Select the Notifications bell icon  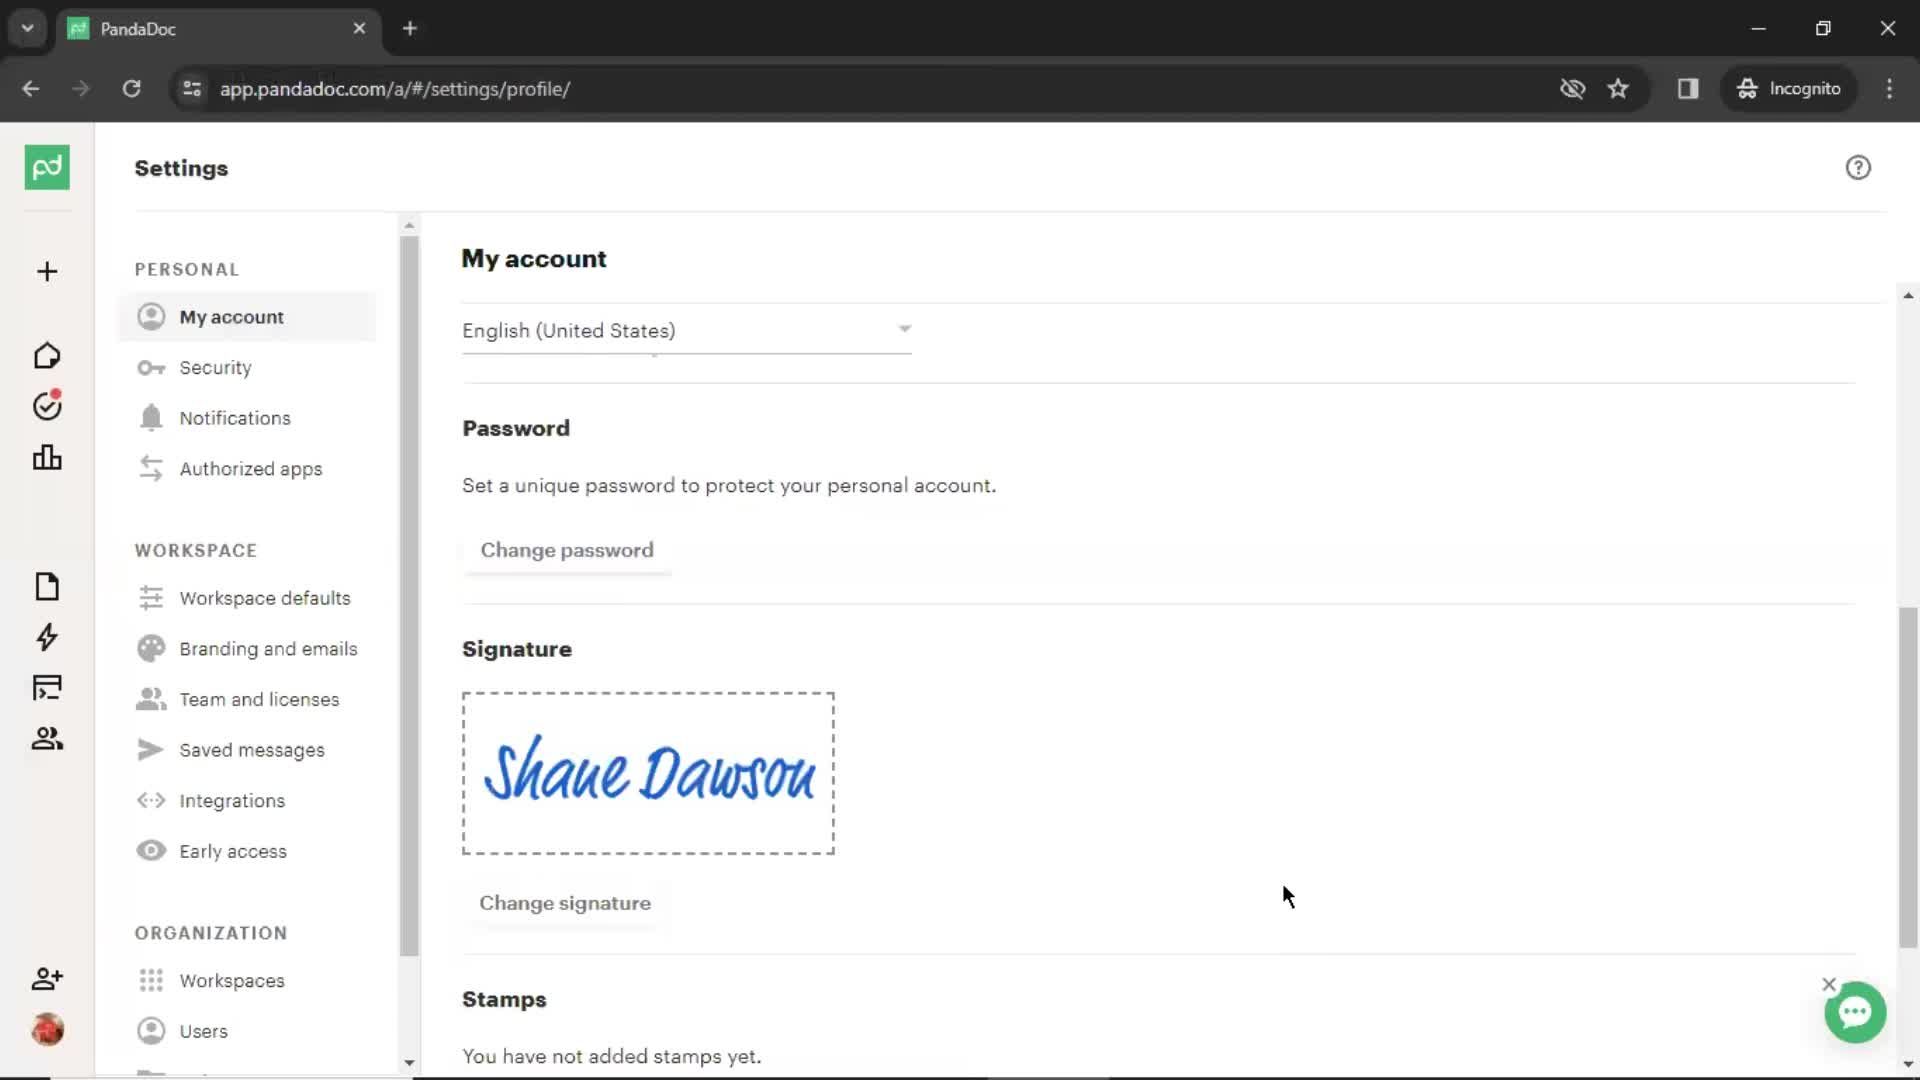coord(149,417)
